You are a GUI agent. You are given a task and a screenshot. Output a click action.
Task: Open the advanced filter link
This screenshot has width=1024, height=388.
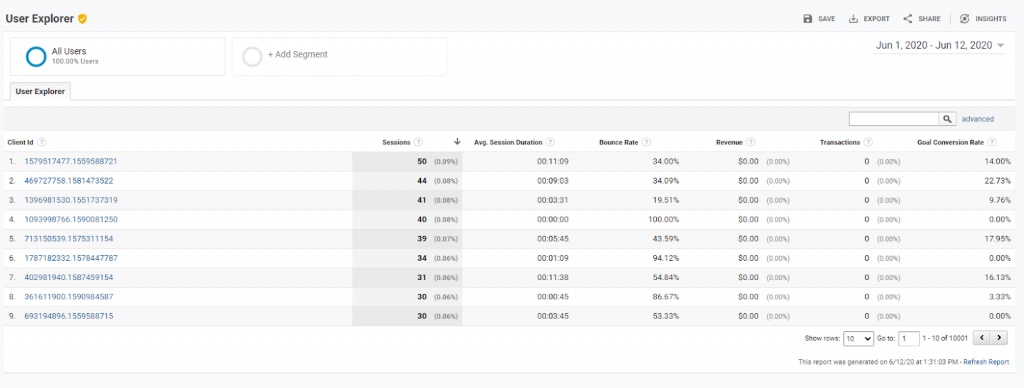978,119
